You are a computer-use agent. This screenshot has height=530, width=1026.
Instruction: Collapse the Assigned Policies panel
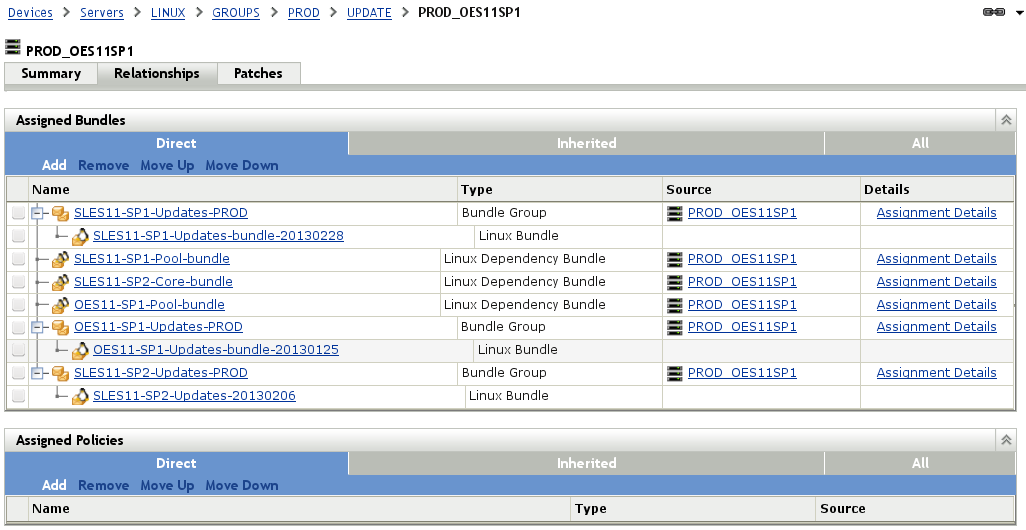1006,440
